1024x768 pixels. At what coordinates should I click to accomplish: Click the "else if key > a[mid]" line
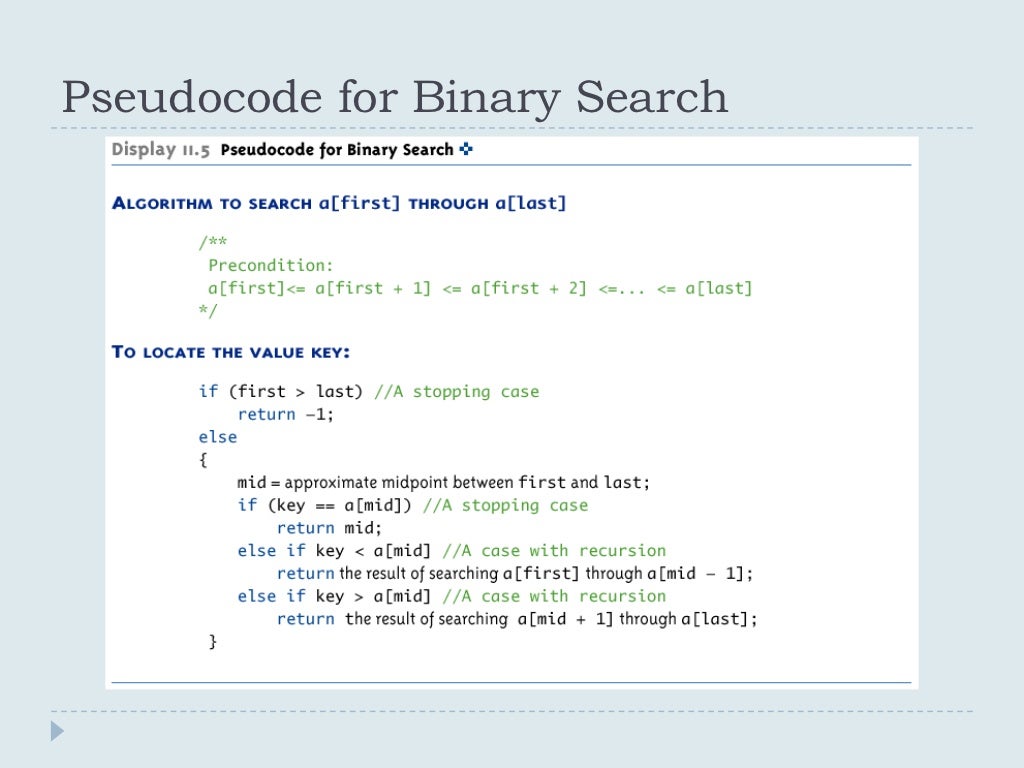pos(334,596)
